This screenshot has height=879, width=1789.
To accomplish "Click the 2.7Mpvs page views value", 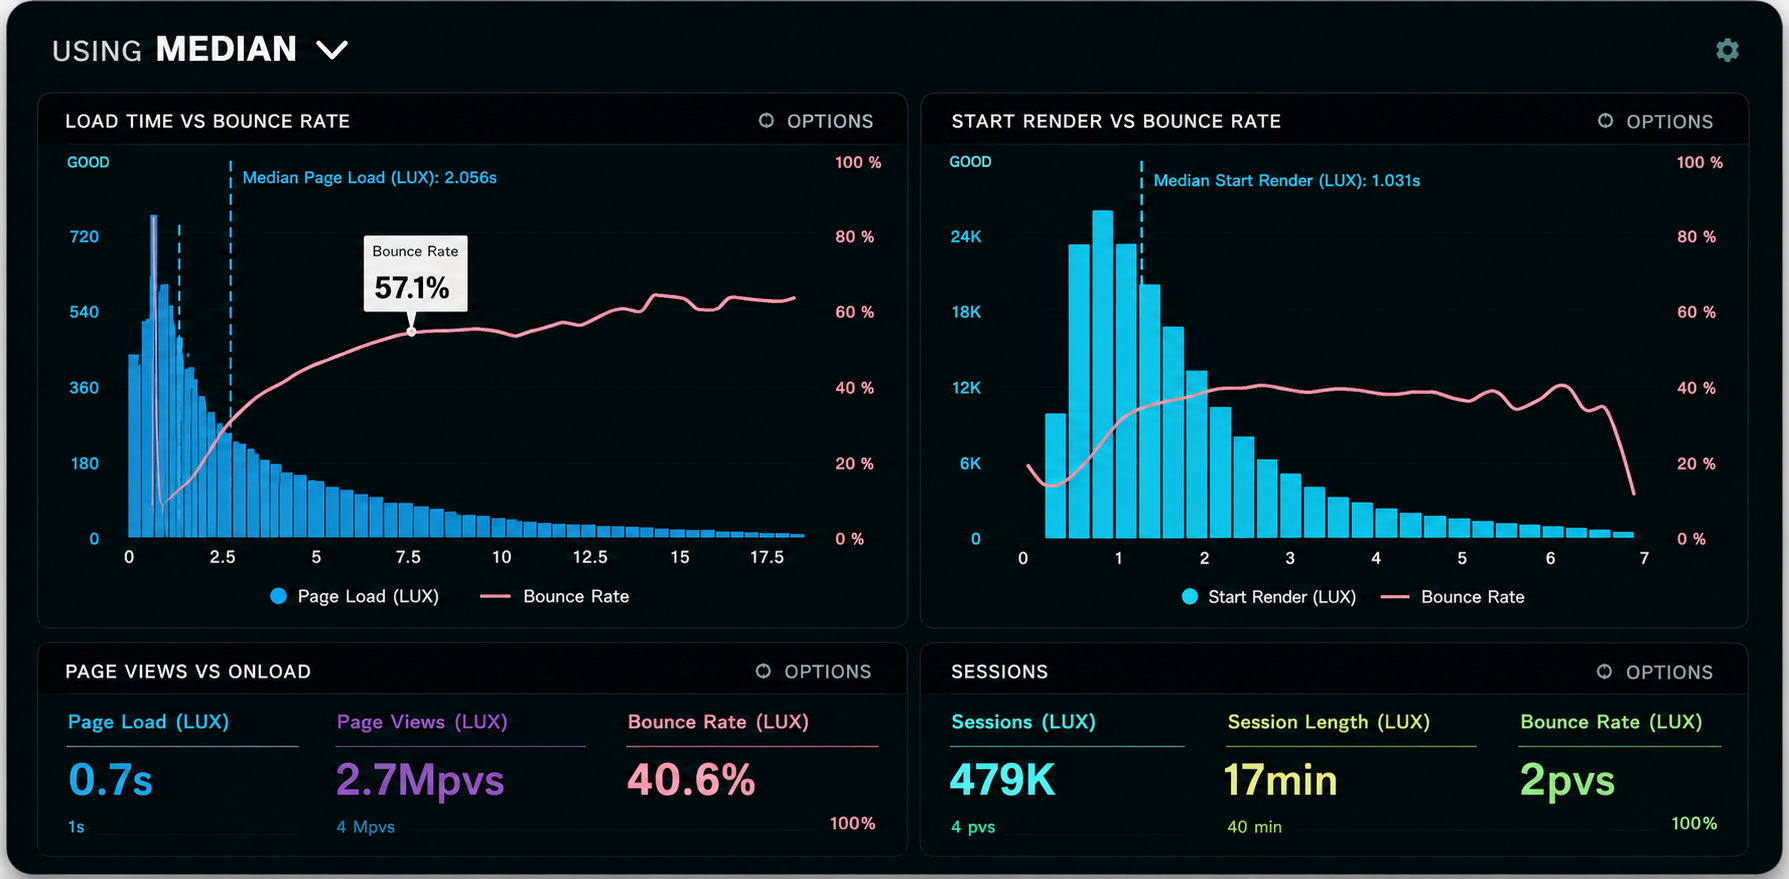I will tap(420, 780).
